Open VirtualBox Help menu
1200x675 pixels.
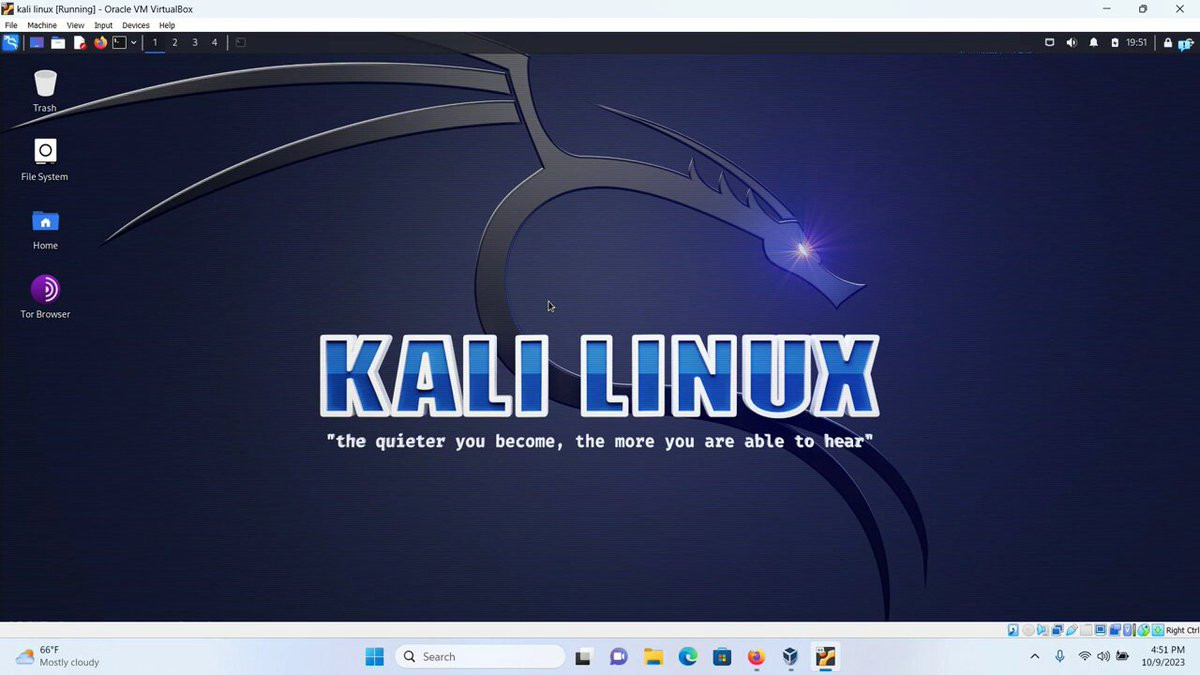(167, 25)
